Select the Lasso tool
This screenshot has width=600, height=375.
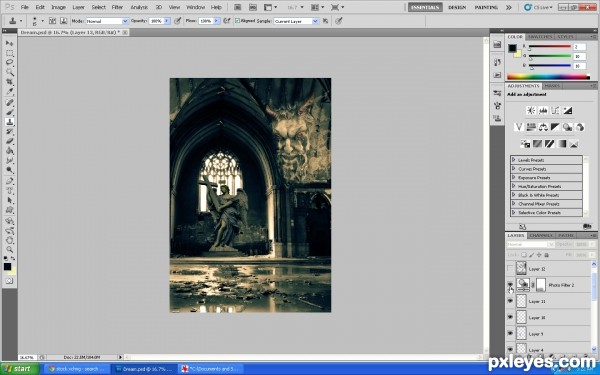point(10,63)
